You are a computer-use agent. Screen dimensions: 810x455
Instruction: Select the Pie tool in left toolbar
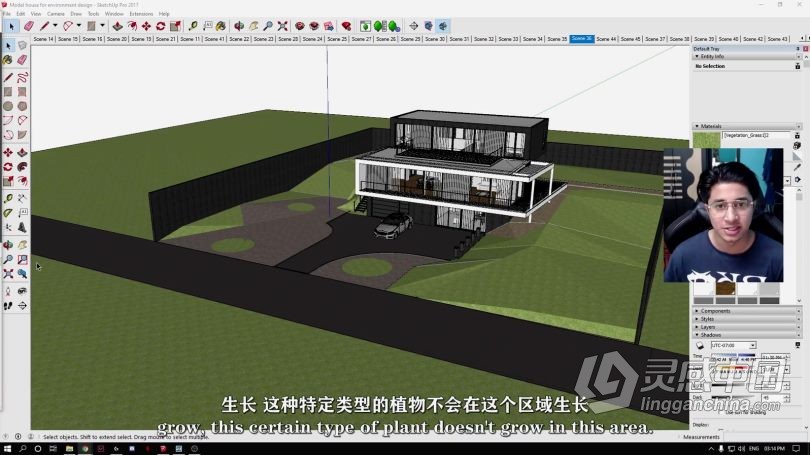22,135
